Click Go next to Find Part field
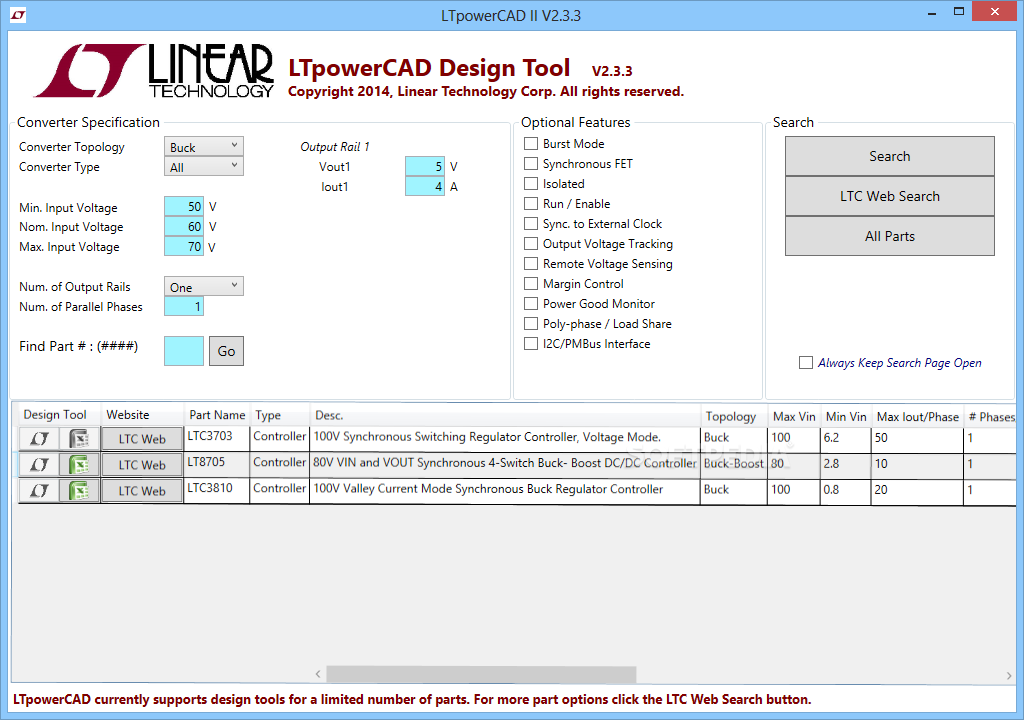Viewport: 1024px width, 720px height. point(226,351)
